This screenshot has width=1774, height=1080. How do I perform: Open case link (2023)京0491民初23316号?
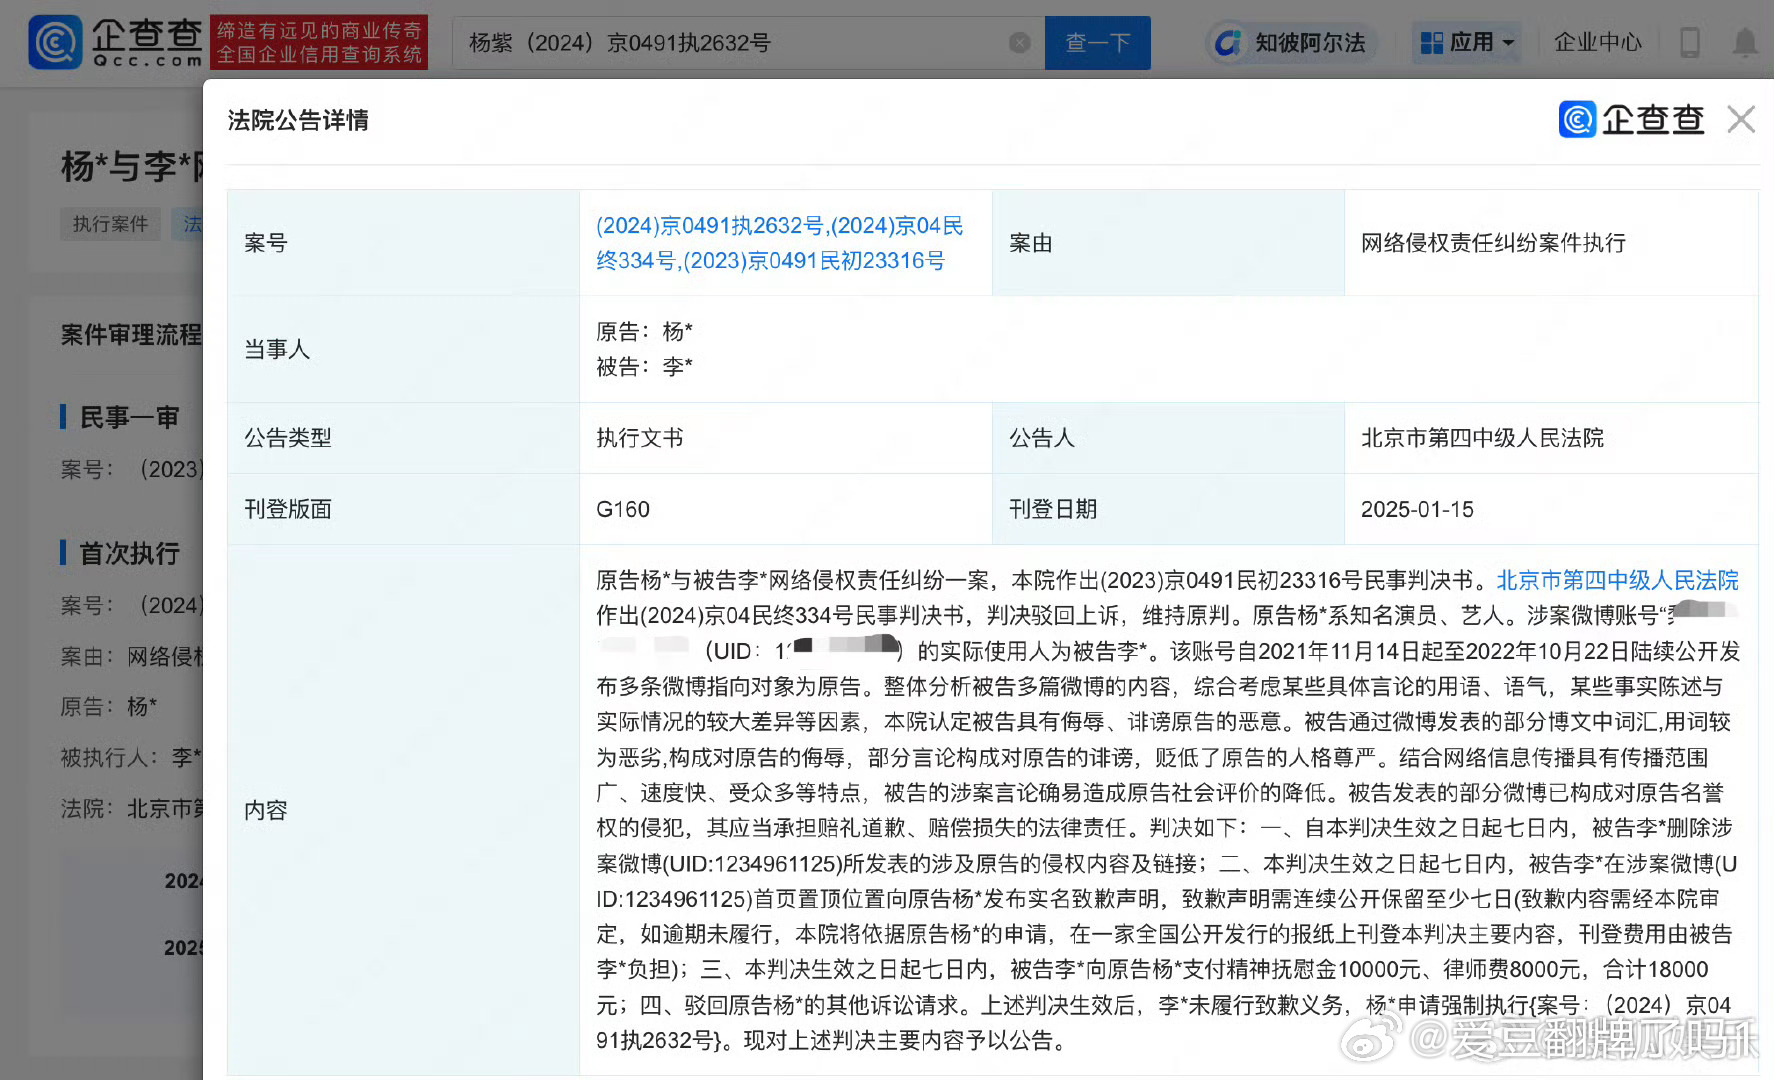[814, 261]
